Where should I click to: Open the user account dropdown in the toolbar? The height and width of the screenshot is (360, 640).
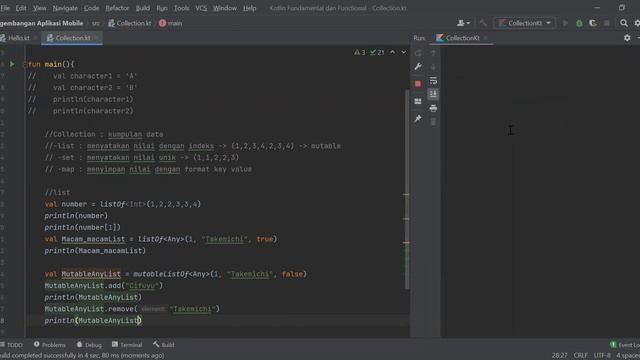click(x=463, y=23)
